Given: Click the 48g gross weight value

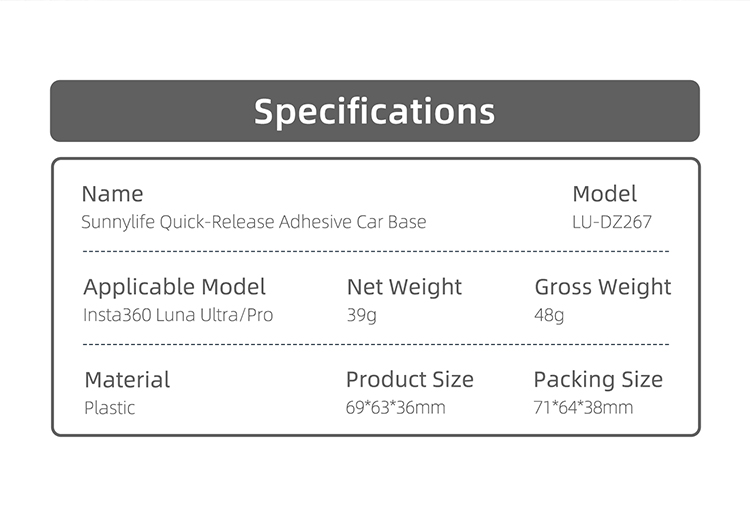Looking at the screenshot, I should click(549, 315).
